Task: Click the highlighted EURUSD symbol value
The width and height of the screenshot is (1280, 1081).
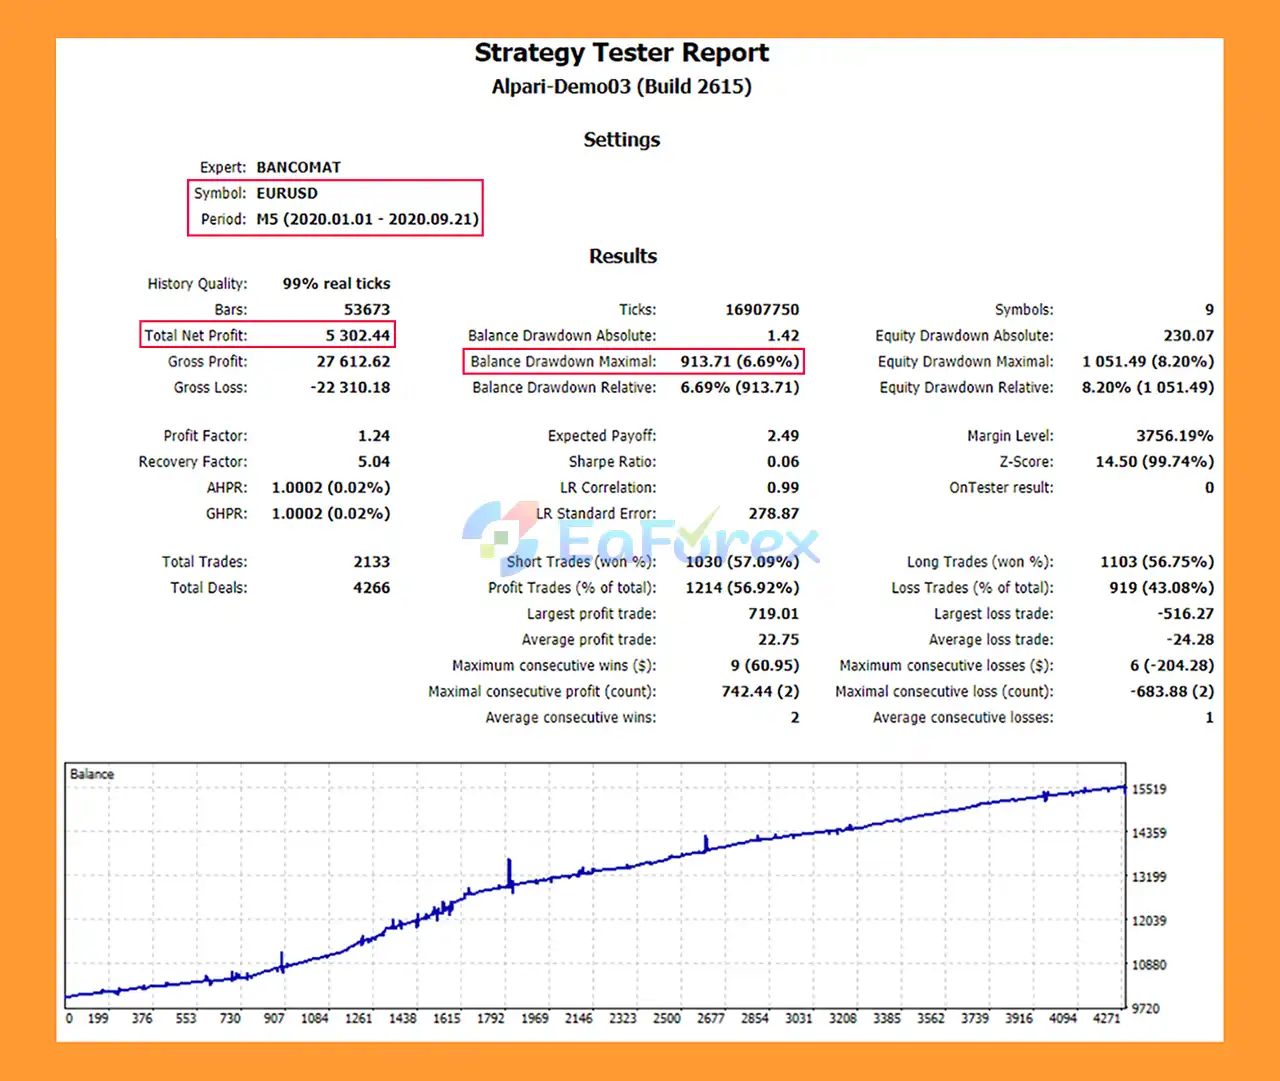Action: tap(287, 193)
